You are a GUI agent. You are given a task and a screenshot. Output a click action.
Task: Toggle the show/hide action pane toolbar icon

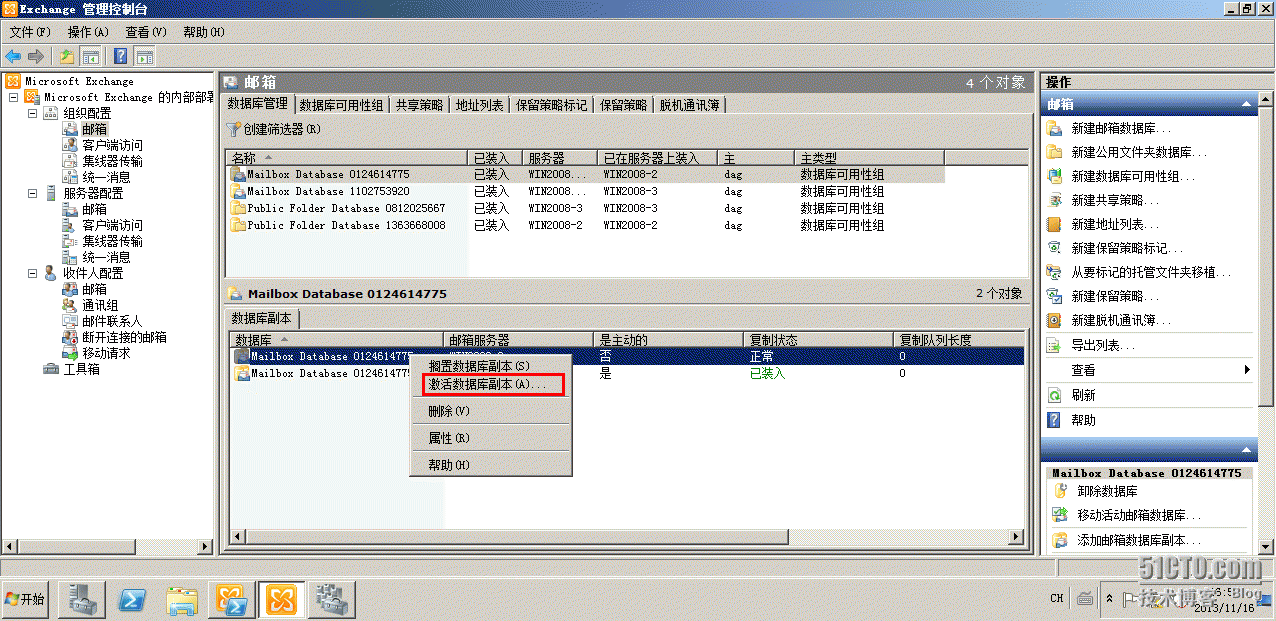point(145,56)
